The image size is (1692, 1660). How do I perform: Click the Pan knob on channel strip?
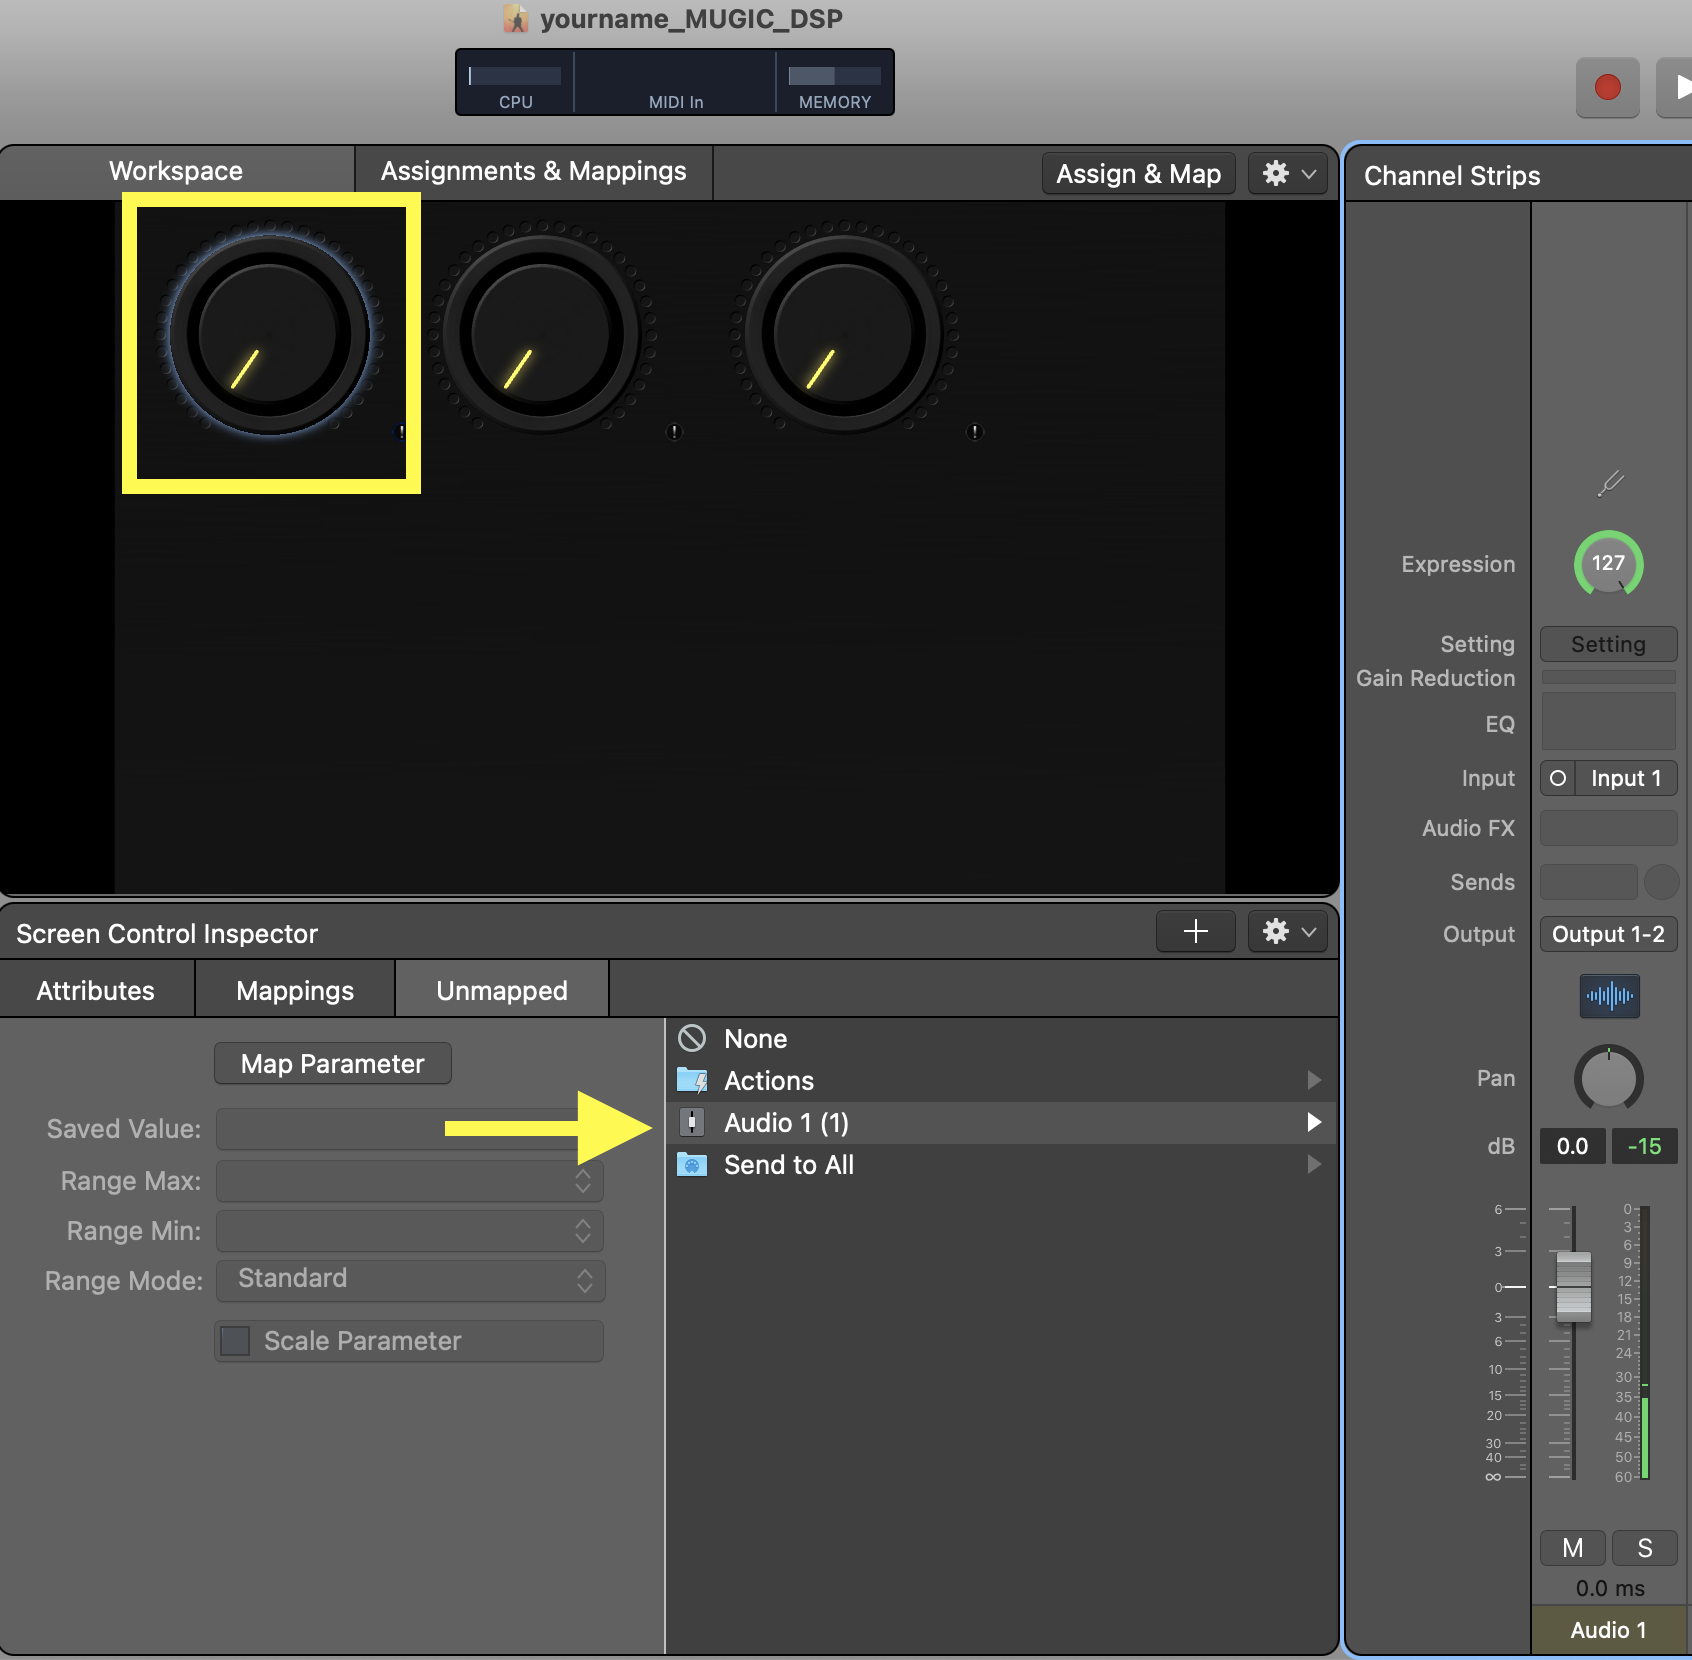[1608, 1079]
